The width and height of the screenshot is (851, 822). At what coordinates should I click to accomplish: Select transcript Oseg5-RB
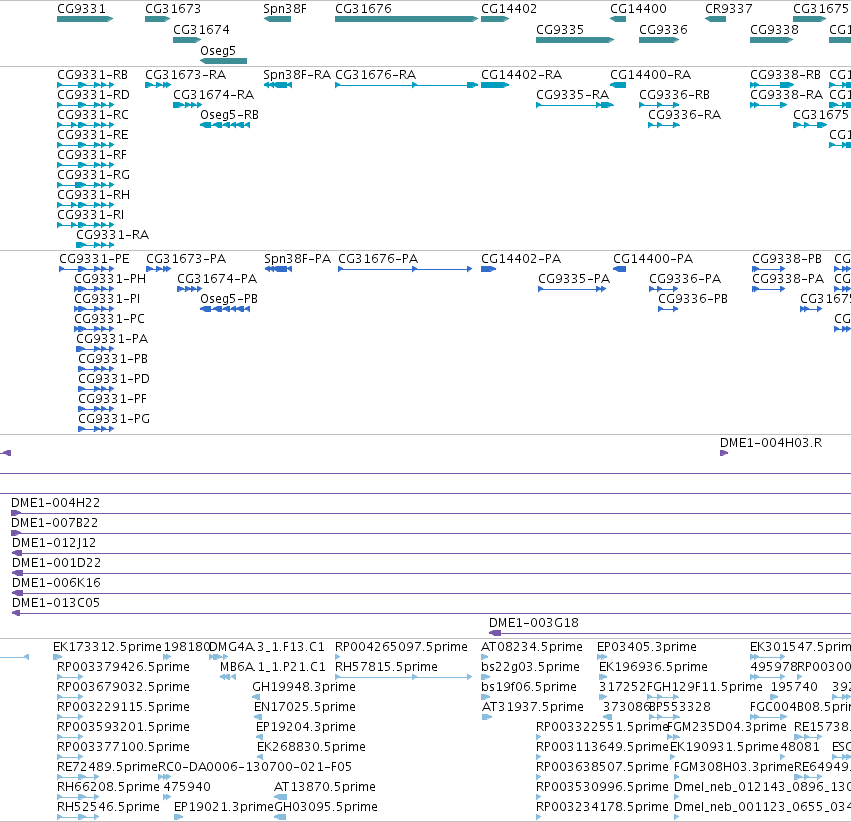click(225, 125)
